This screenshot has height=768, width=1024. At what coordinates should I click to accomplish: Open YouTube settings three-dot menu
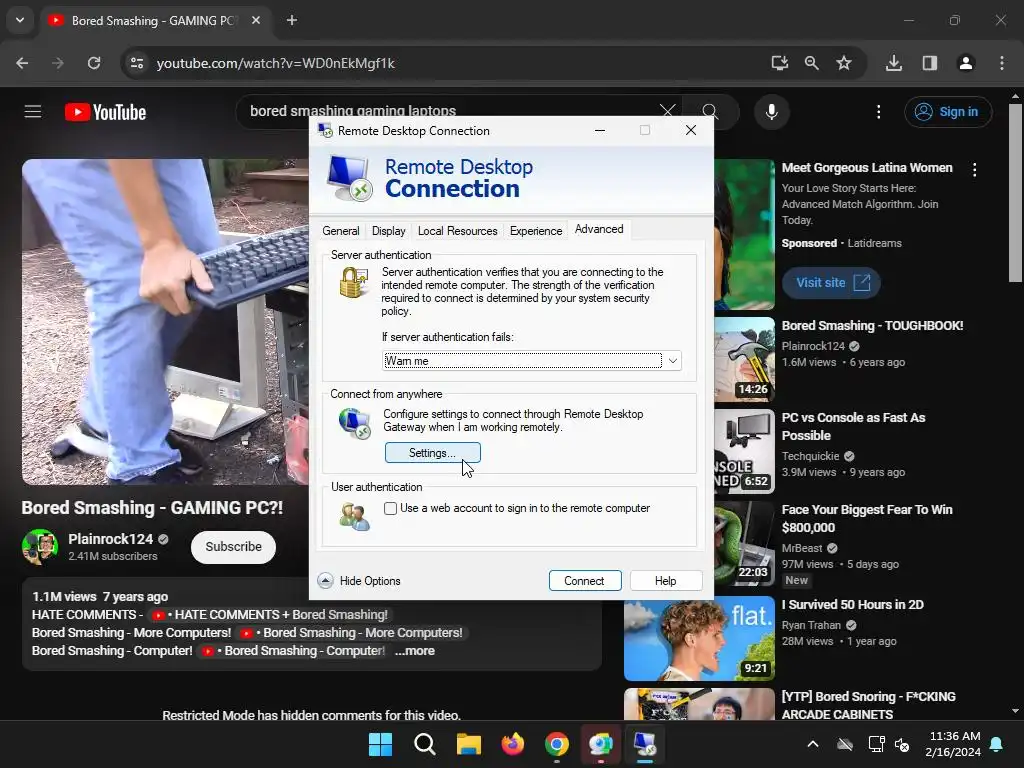(x=878, y=112)
